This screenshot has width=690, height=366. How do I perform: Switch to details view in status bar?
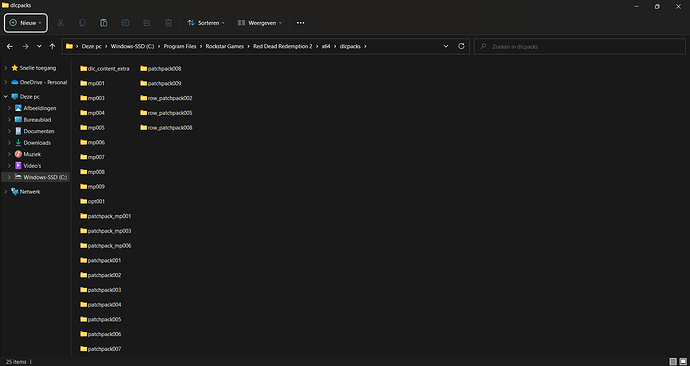tap(673, 362)
